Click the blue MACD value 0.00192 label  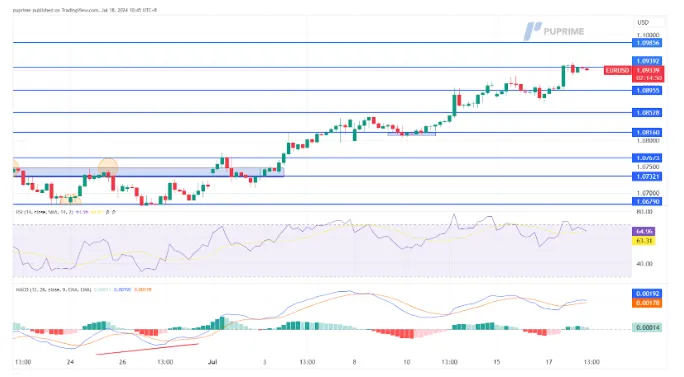tap(647, 294)
